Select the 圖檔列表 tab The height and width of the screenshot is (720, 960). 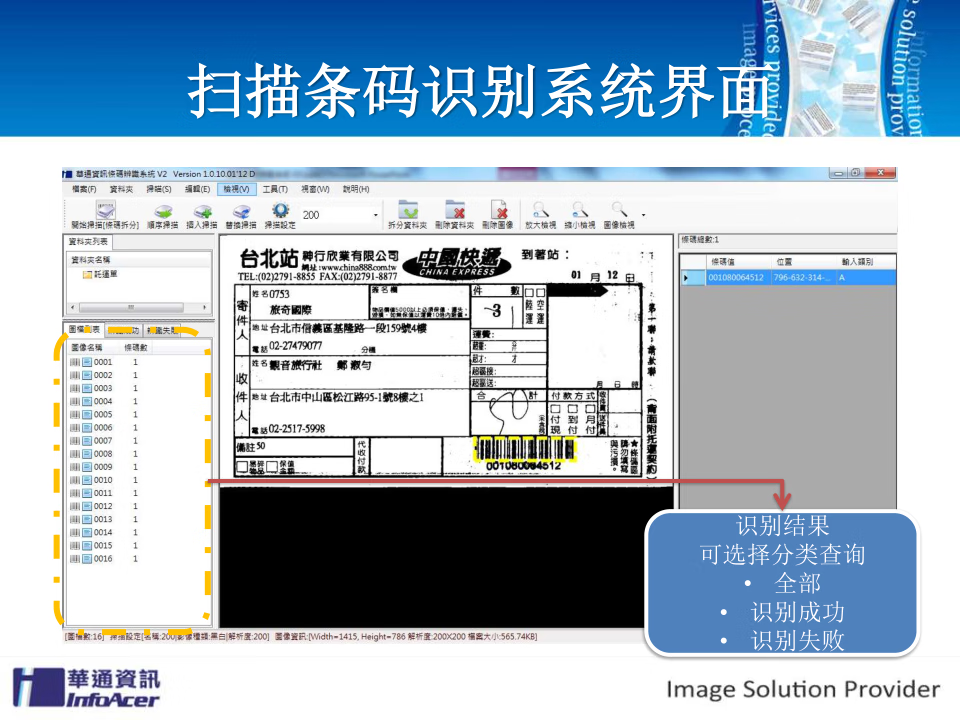84,329
